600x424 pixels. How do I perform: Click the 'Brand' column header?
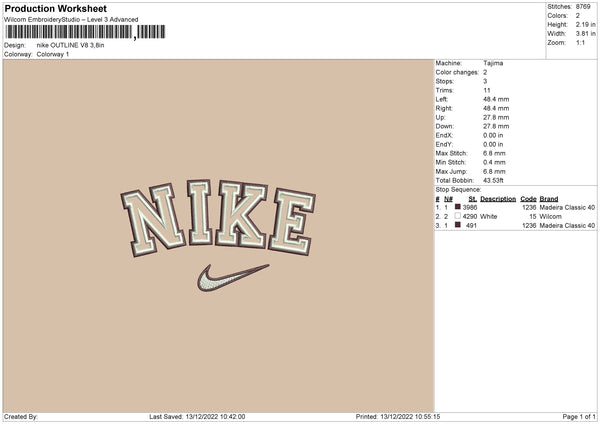coord(549,199)
